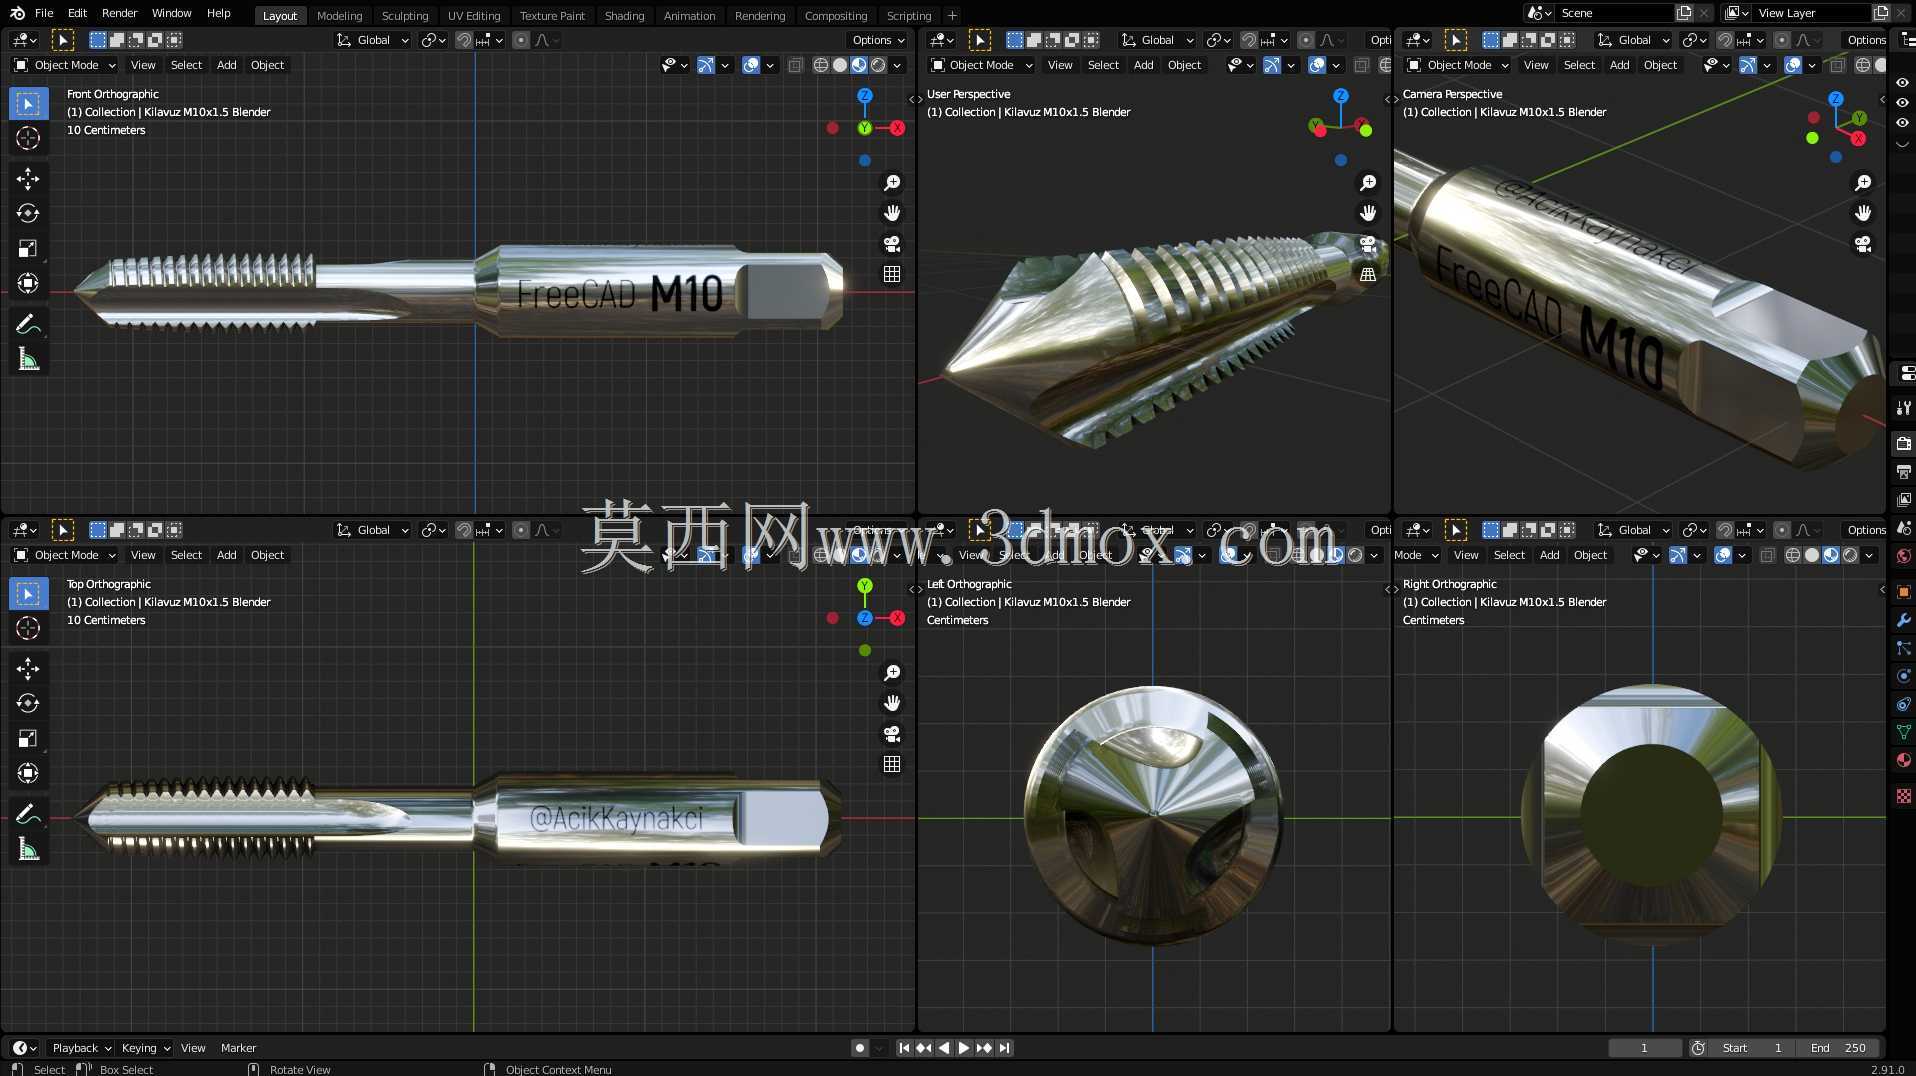Open Physics properties tab
The width and height of the screenshot is (1916, 1076).
1904,676
